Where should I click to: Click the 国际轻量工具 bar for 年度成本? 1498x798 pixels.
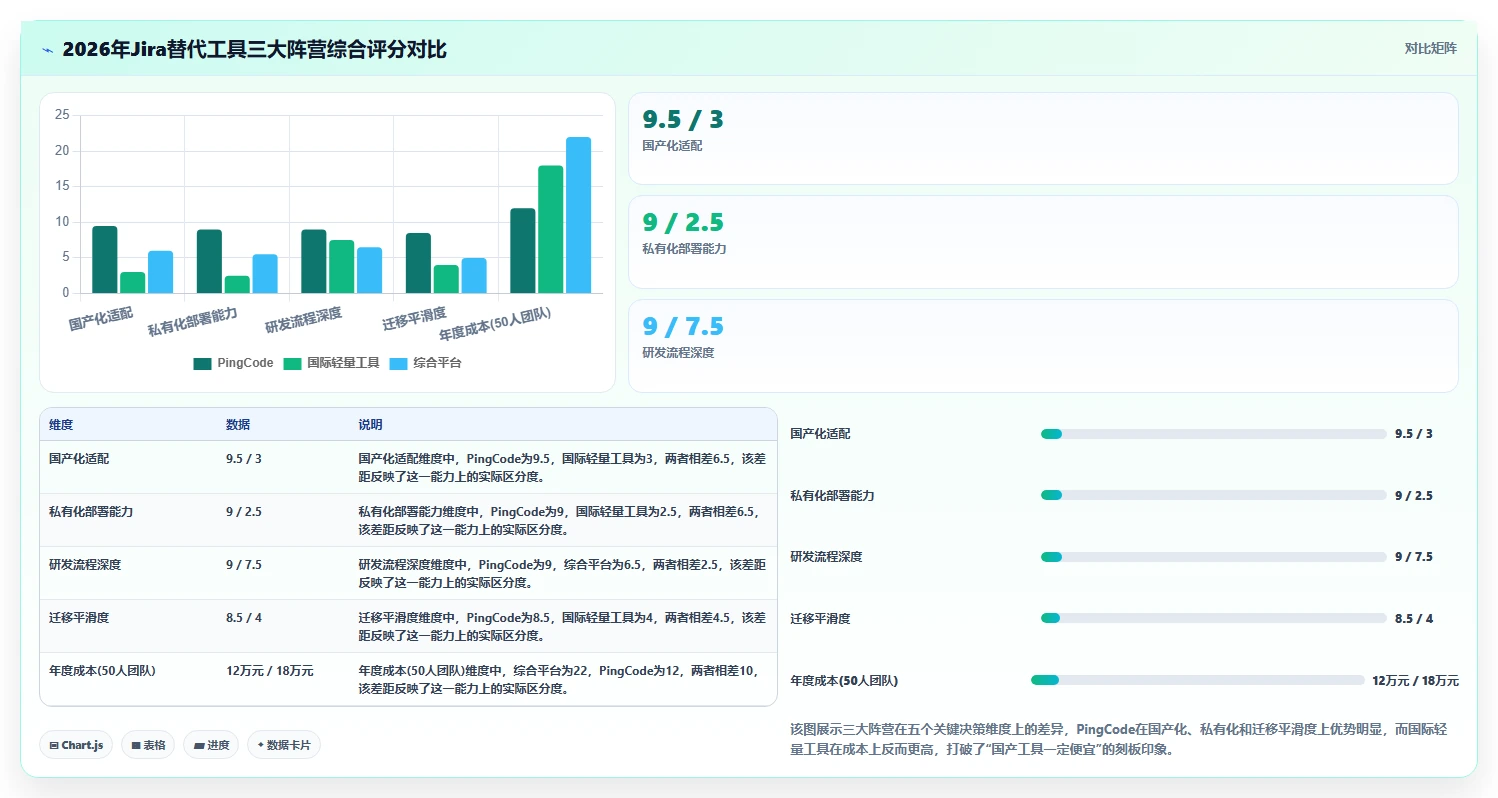click(x=551, y=230)
